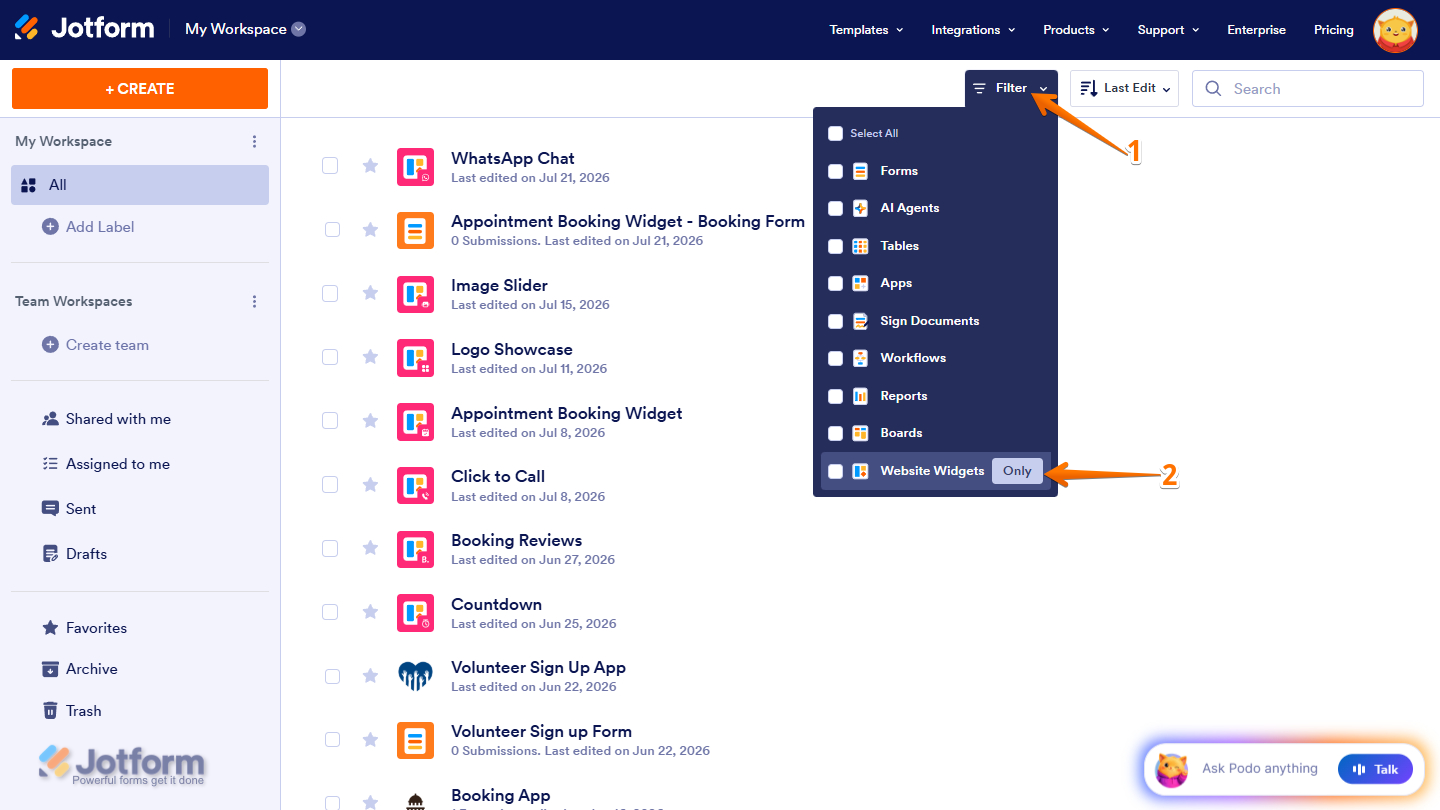This screenshot has width=1440, height=810.
Task: Check the Reports filter checkbox
Action: (x=835, y=396)
